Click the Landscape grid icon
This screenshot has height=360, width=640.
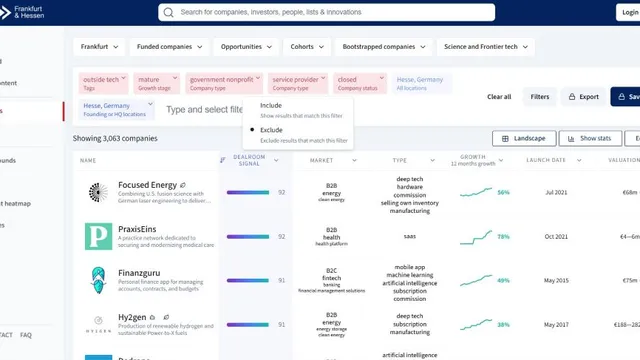coord(505,138)
